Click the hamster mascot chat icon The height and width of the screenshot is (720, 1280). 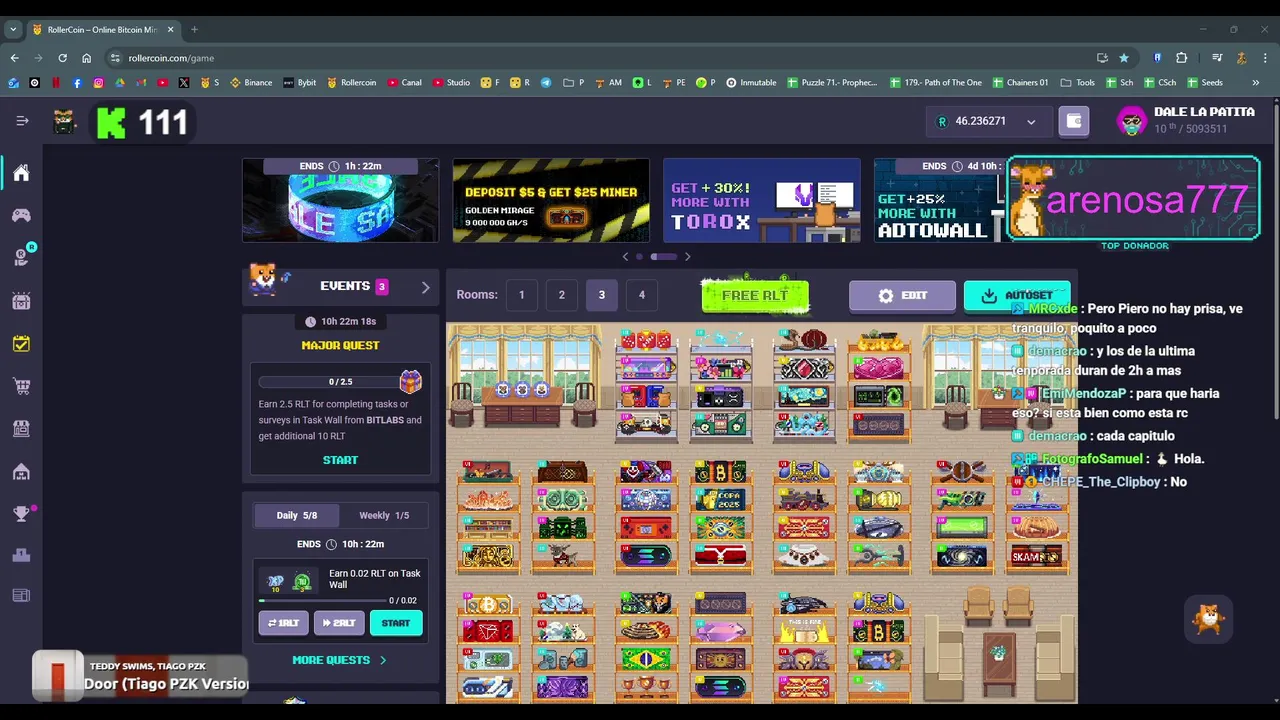pos(1209,620)
